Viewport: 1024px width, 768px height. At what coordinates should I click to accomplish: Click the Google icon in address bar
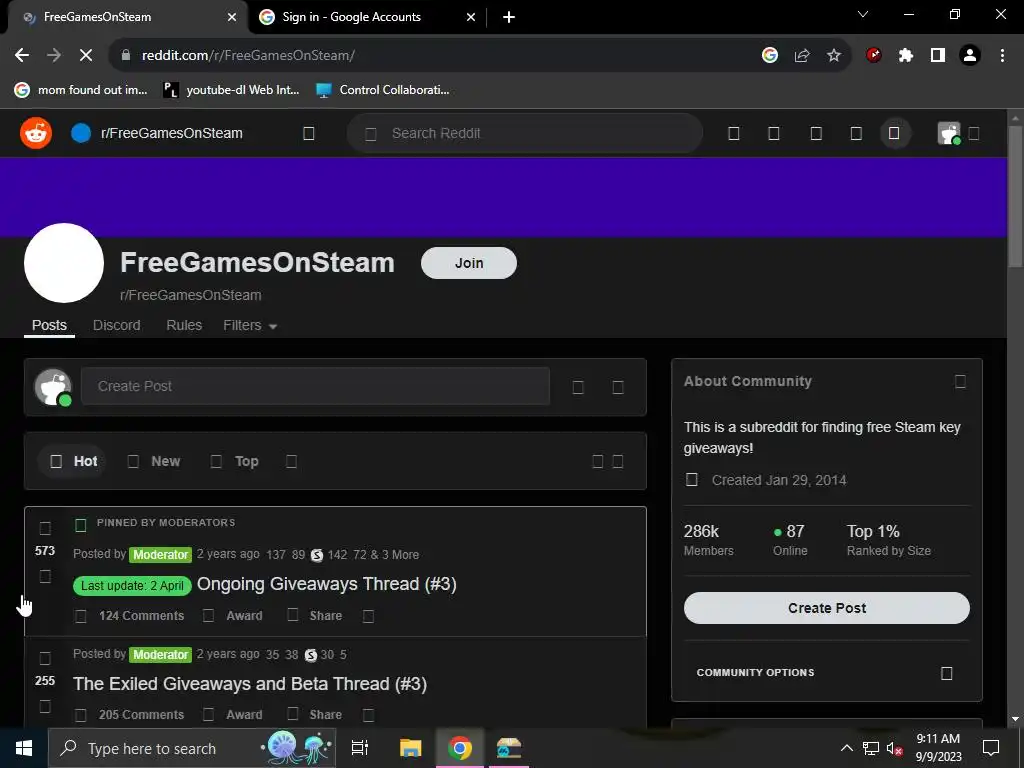coord(770,56)
